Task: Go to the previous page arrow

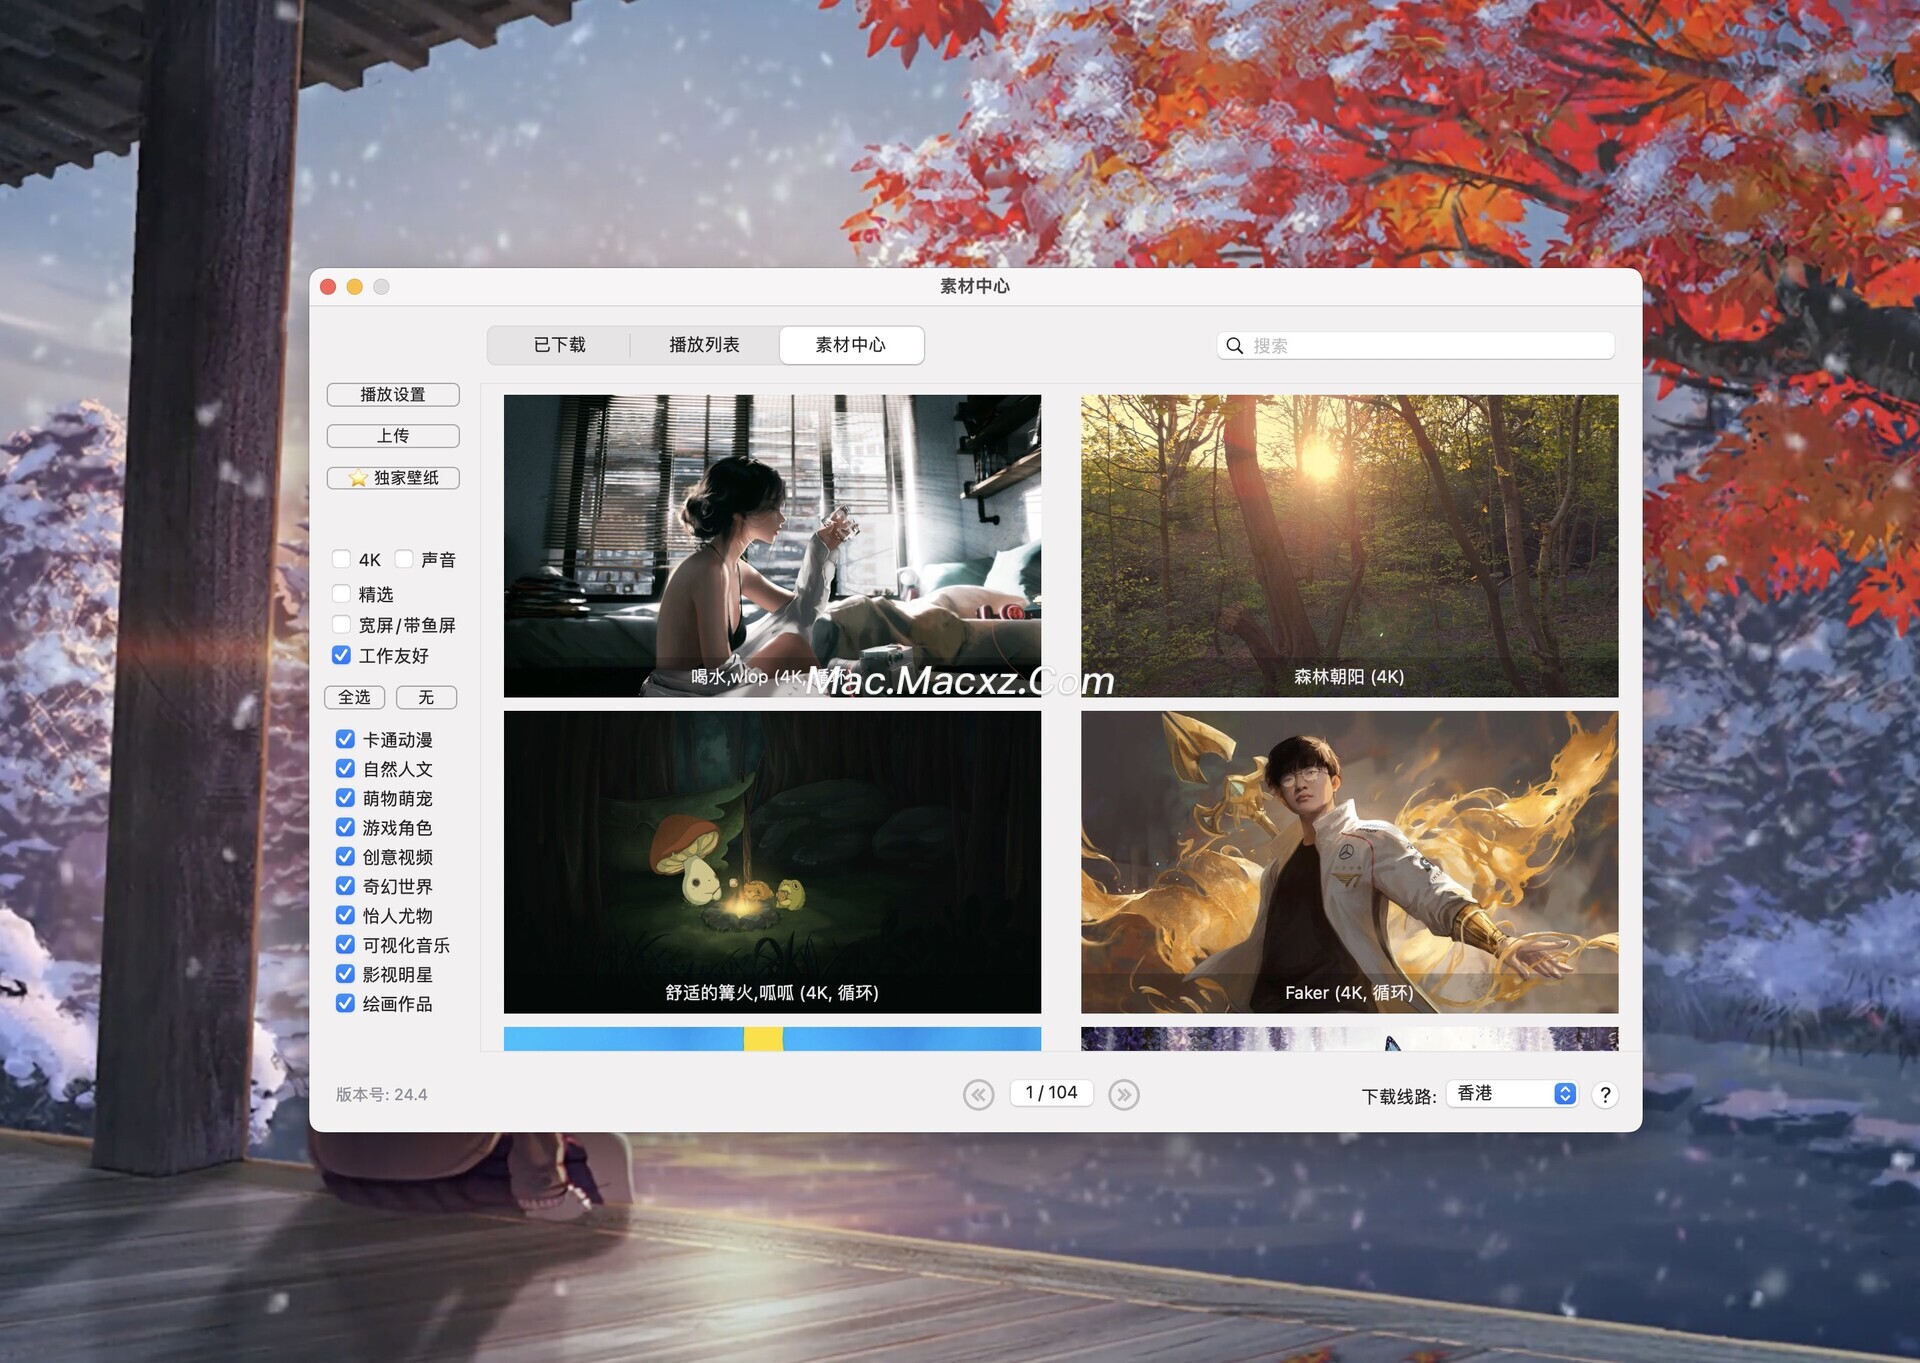Action: coord(978,1095)
